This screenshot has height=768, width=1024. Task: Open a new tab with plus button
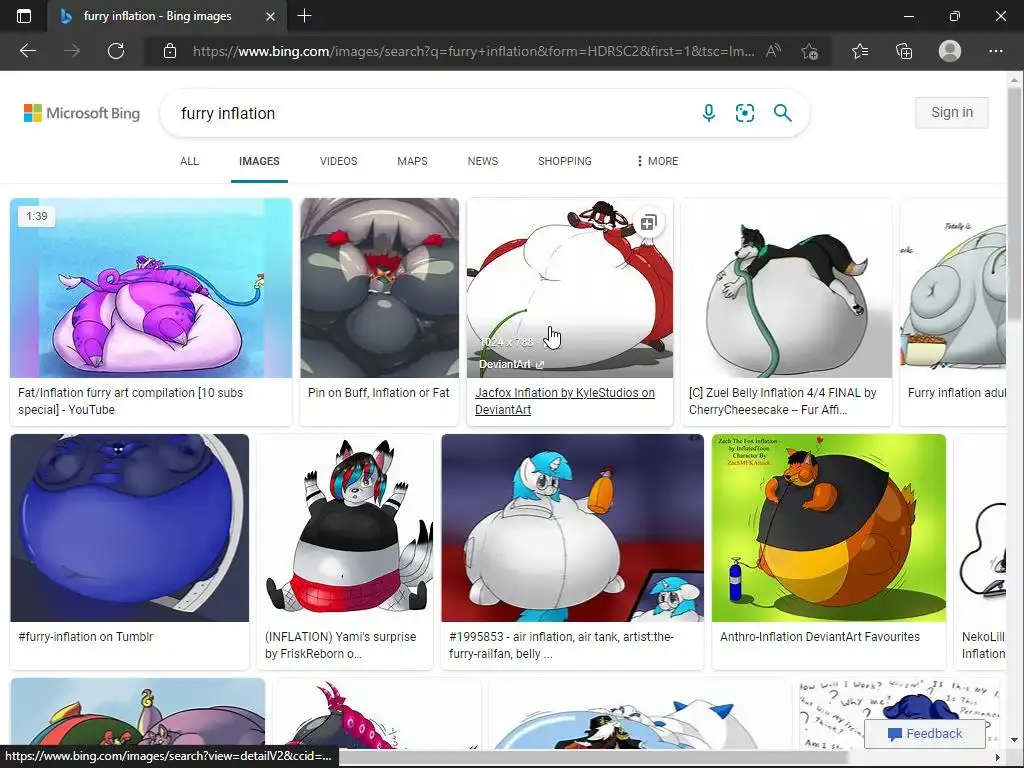304,16
